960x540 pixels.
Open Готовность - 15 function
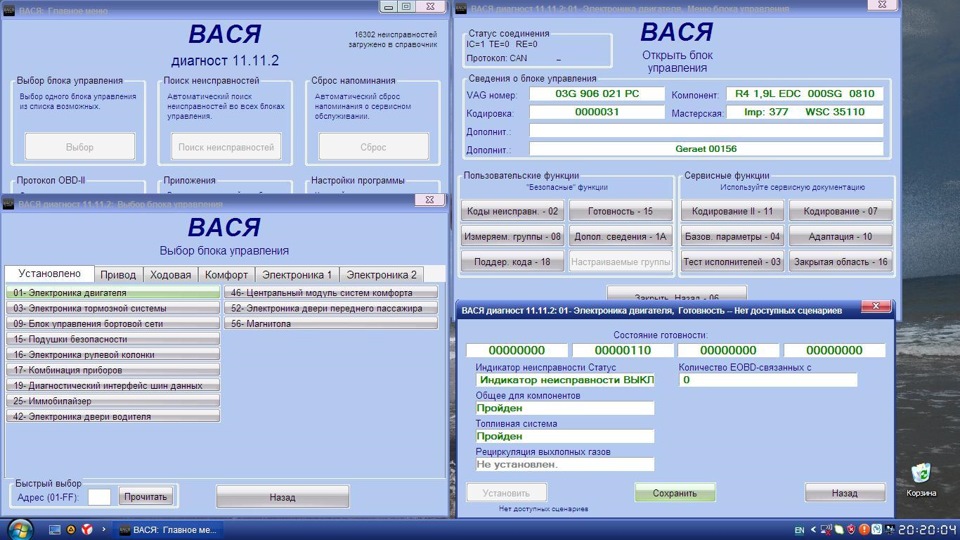click(620, 211)
